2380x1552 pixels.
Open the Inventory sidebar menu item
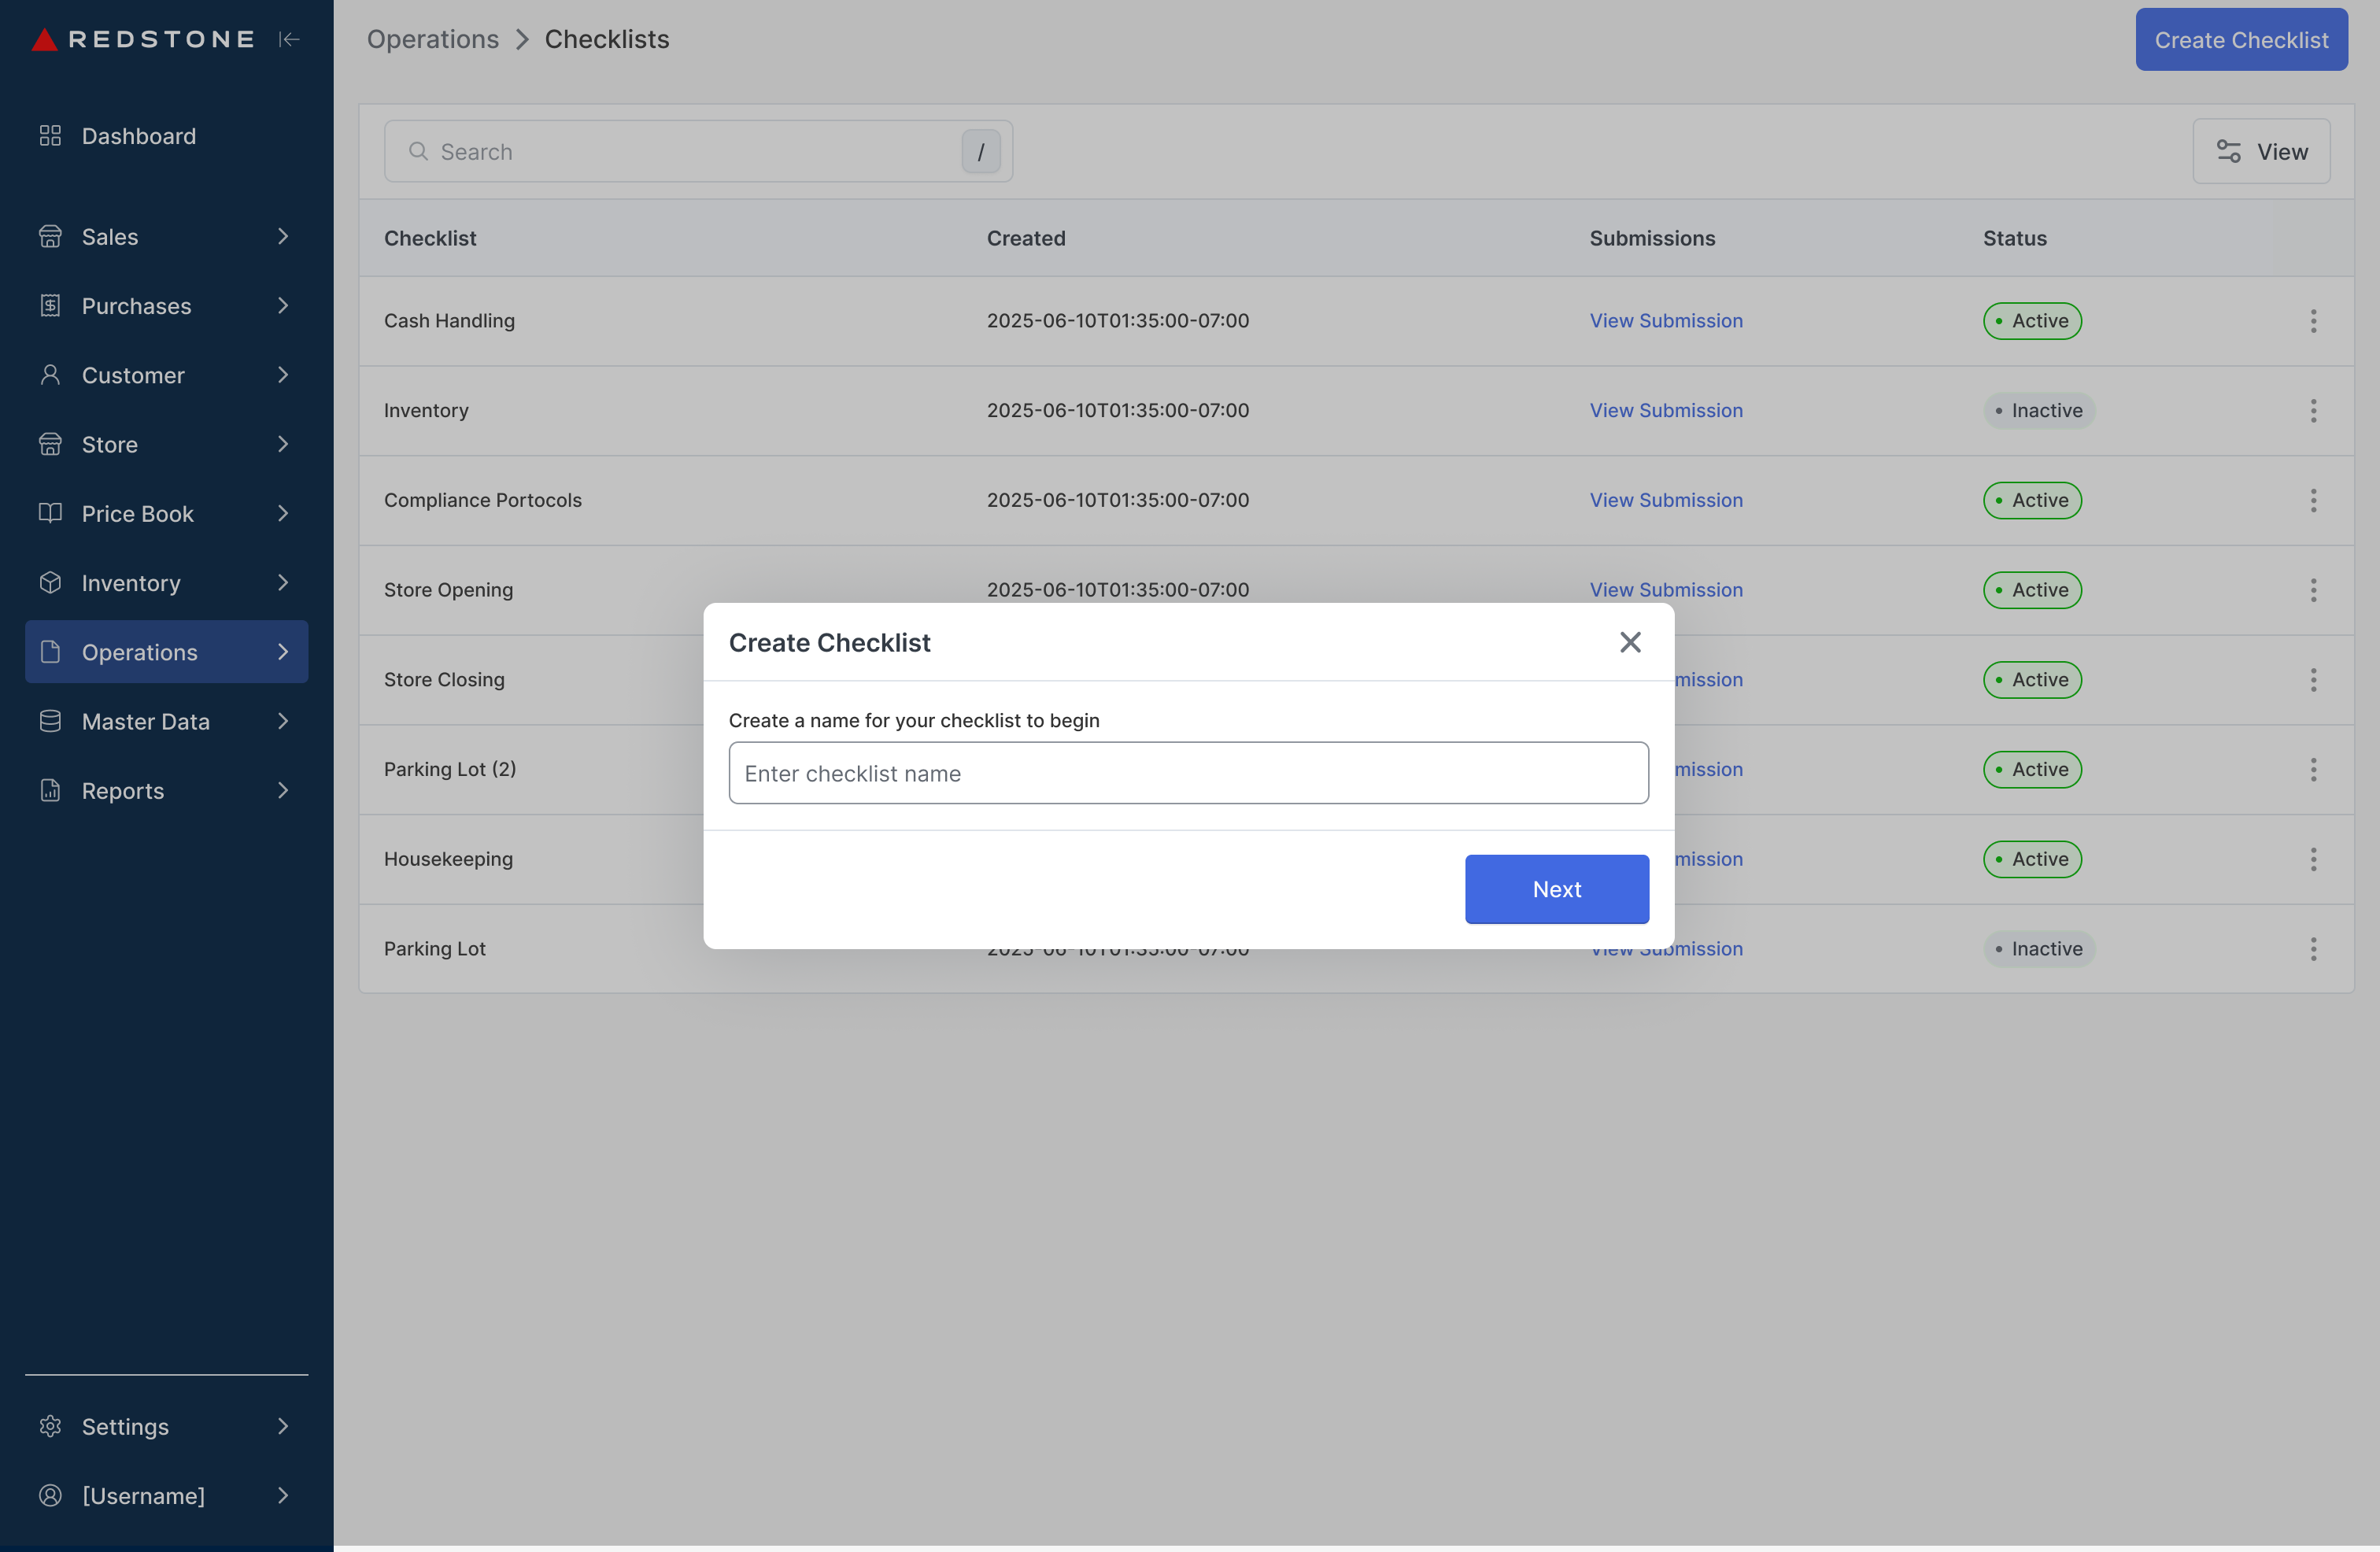click(131, 583)
